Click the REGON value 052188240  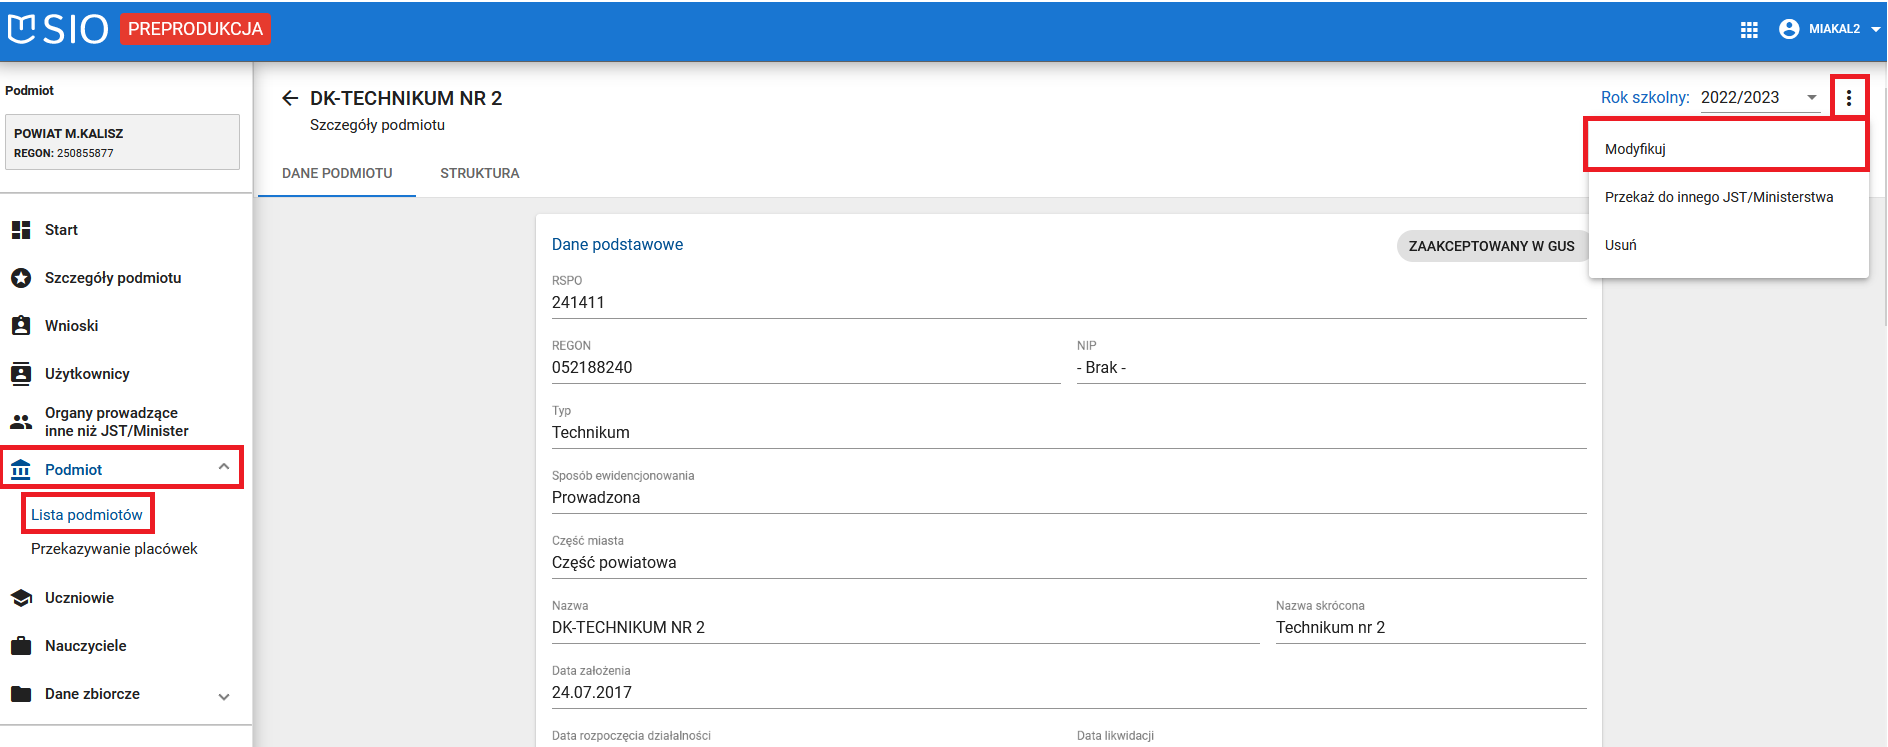pos(592,368)
